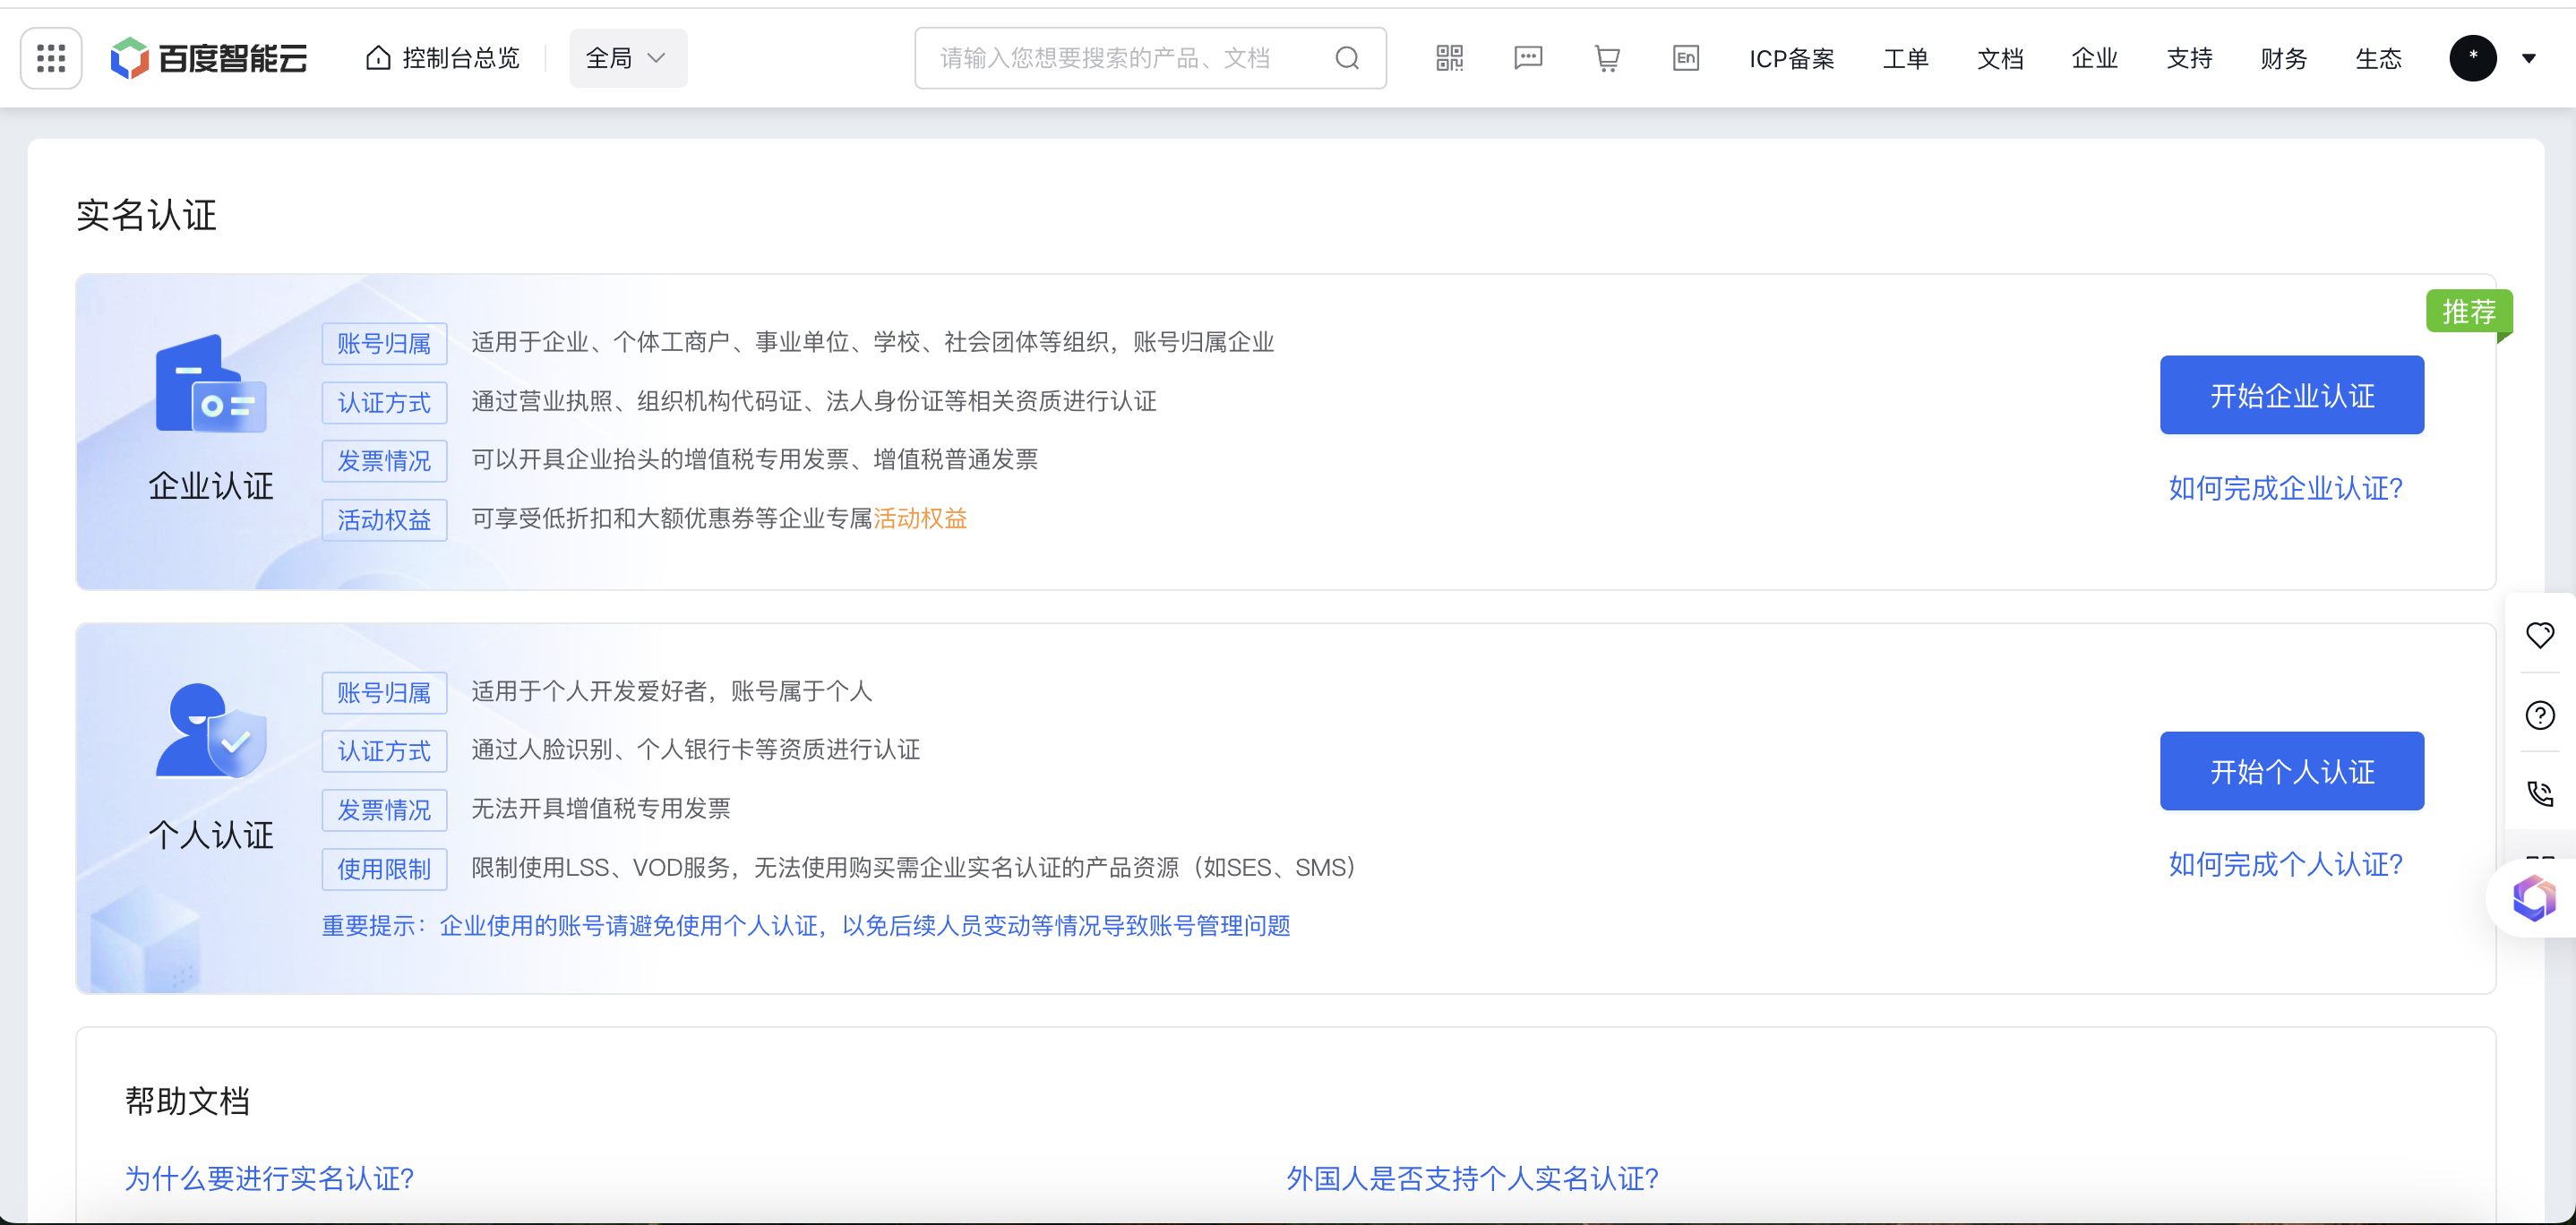This screenshot has height=1225, width=2576.
Task: Open the QR code icon
Action: tap(1449, 58)
